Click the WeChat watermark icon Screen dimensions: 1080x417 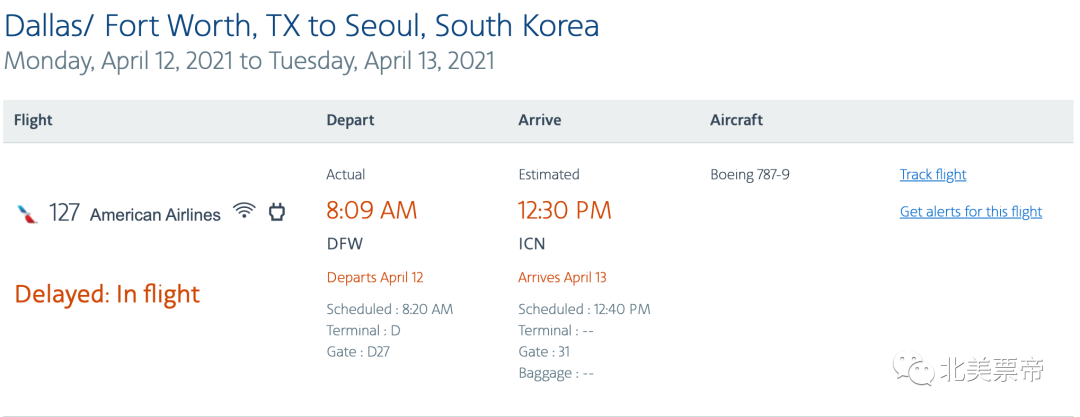[915, 368]
